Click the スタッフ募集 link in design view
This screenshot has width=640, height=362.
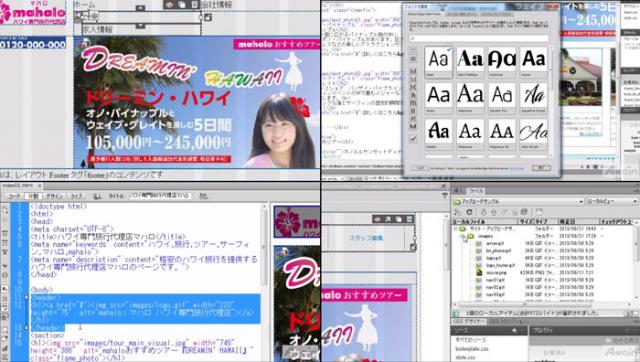coord(366,238)
